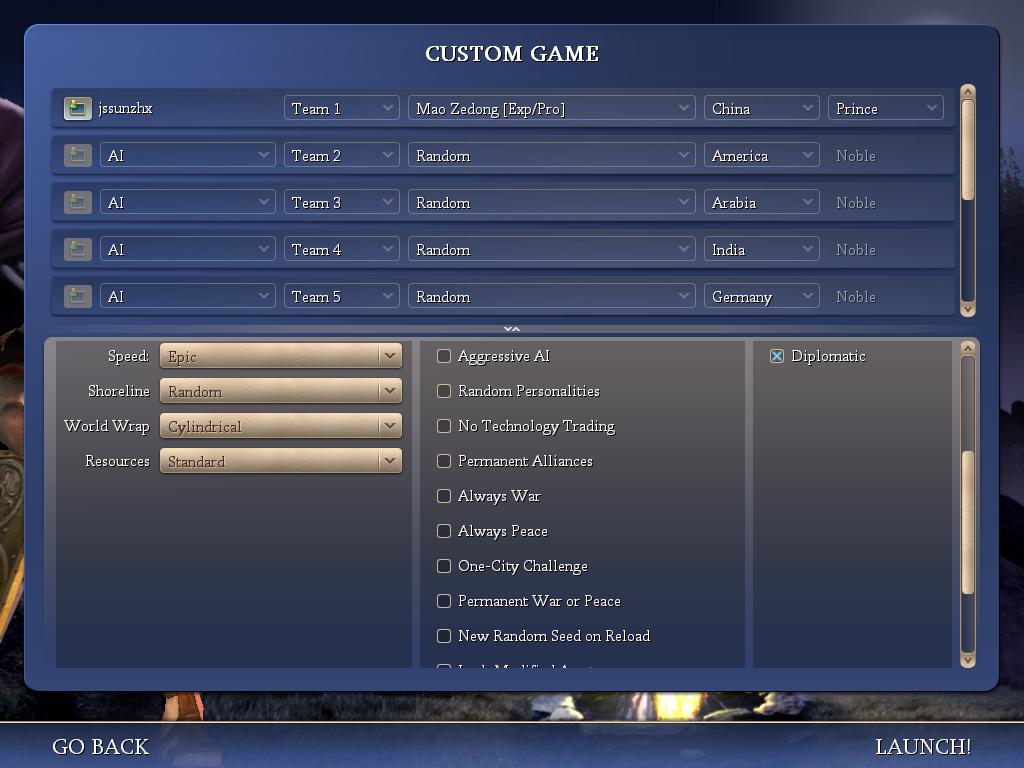Change the Team 5 dropdown
1024x768 pixels.
(342, 296)
